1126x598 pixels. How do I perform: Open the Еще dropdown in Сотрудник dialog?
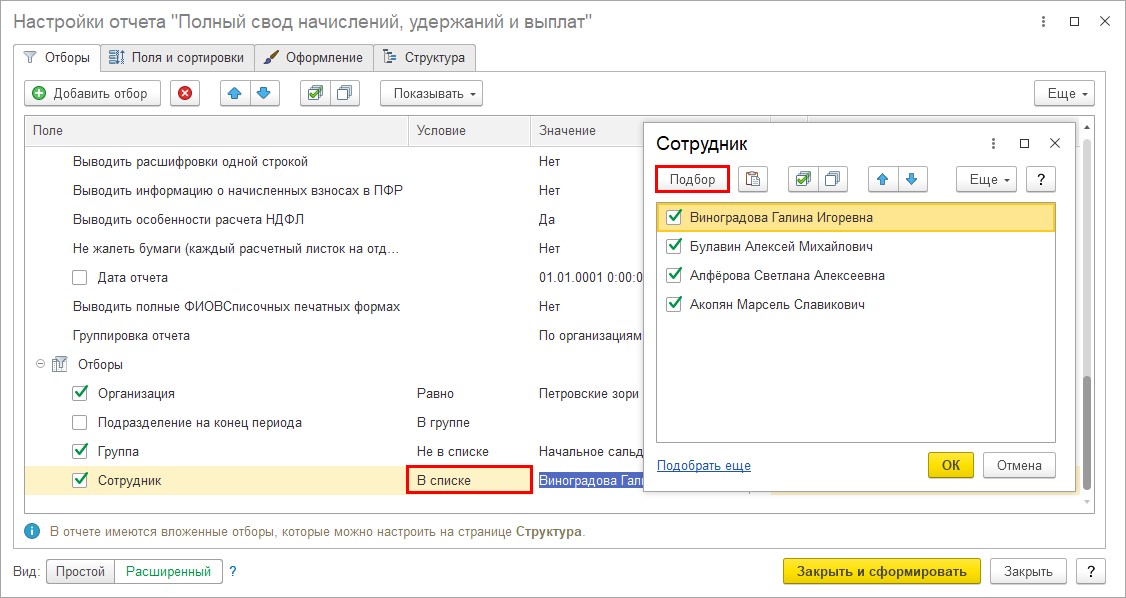click(x=987, y=179)
